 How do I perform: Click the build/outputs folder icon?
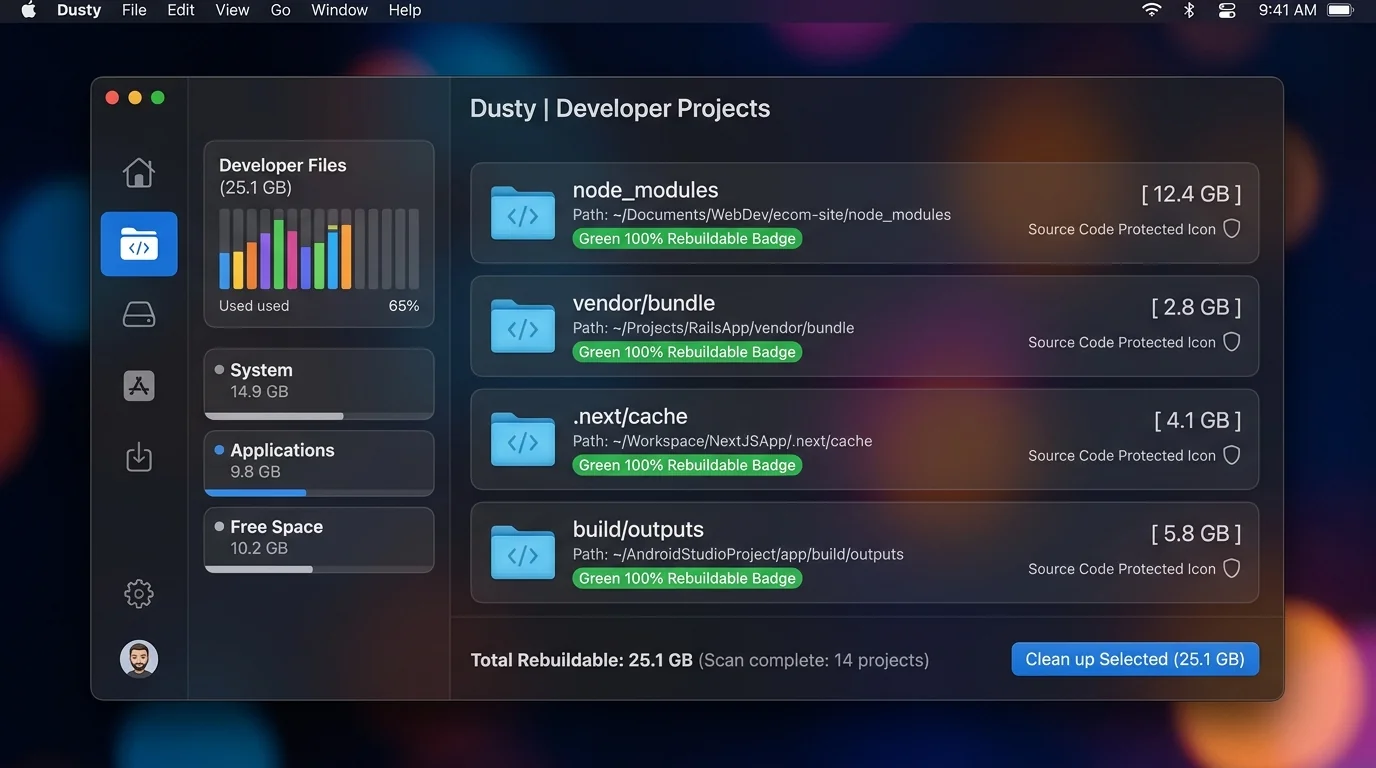coord(523,552)
